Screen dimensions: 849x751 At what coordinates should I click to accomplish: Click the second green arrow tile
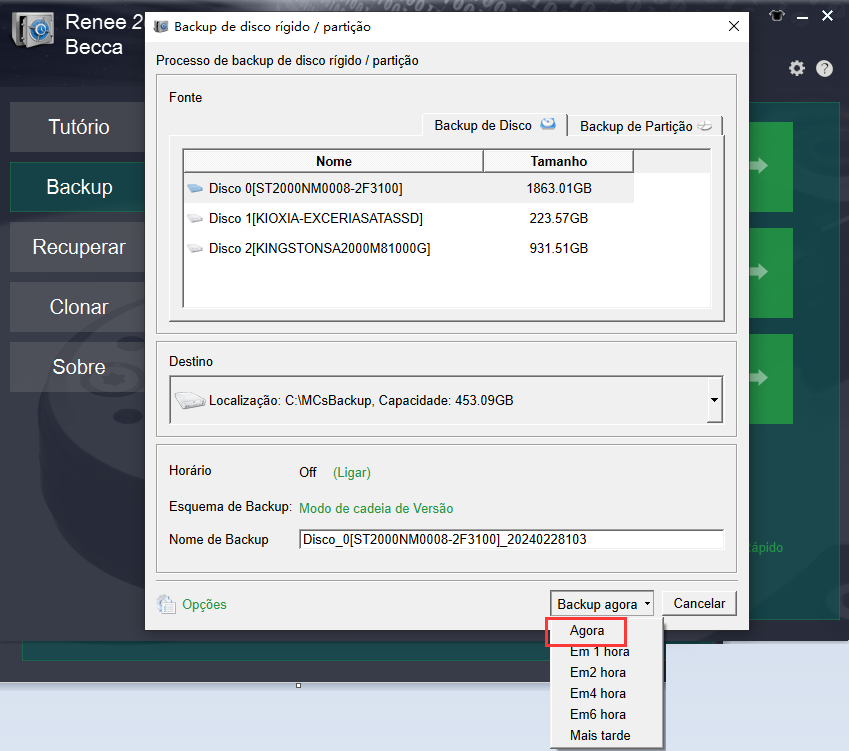tap(770, 272)
